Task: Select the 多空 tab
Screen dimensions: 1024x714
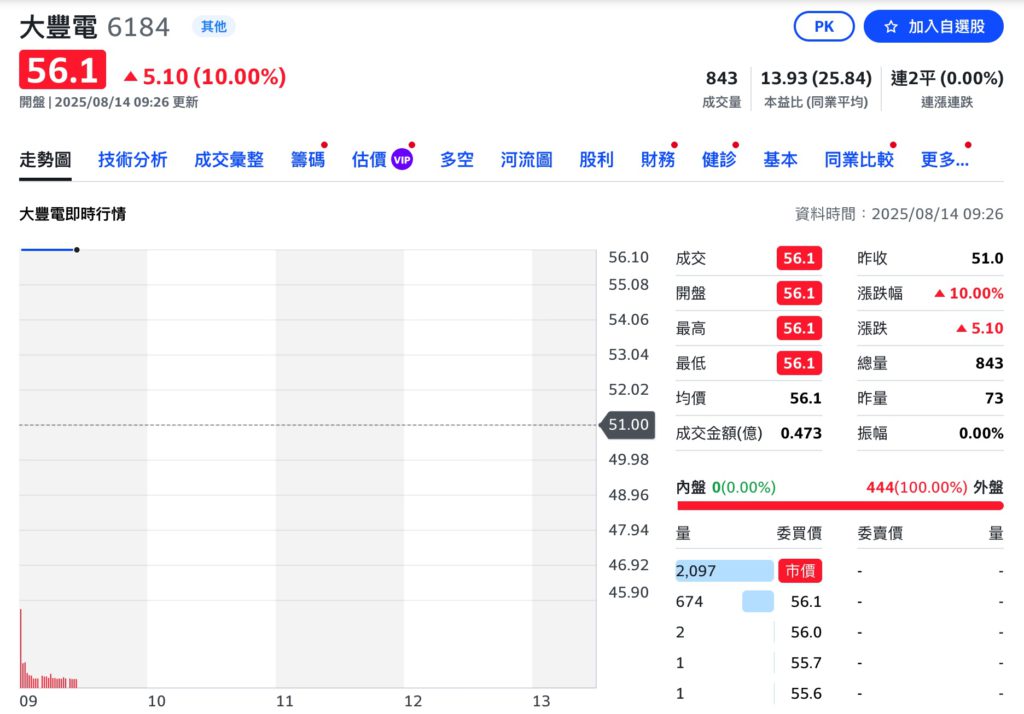Action: [457, 159]
